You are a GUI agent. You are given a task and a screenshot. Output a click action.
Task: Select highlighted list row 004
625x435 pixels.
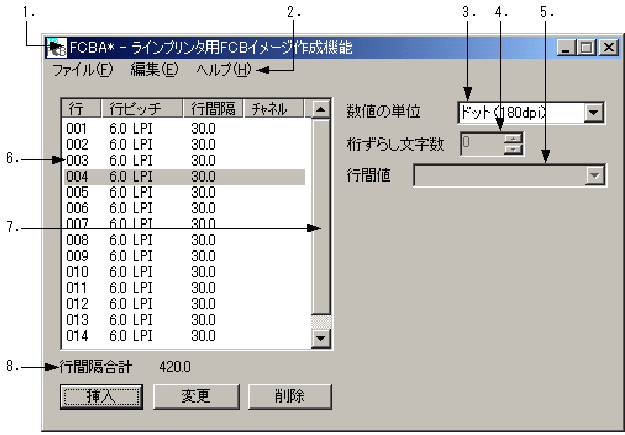tap(185, 177)
